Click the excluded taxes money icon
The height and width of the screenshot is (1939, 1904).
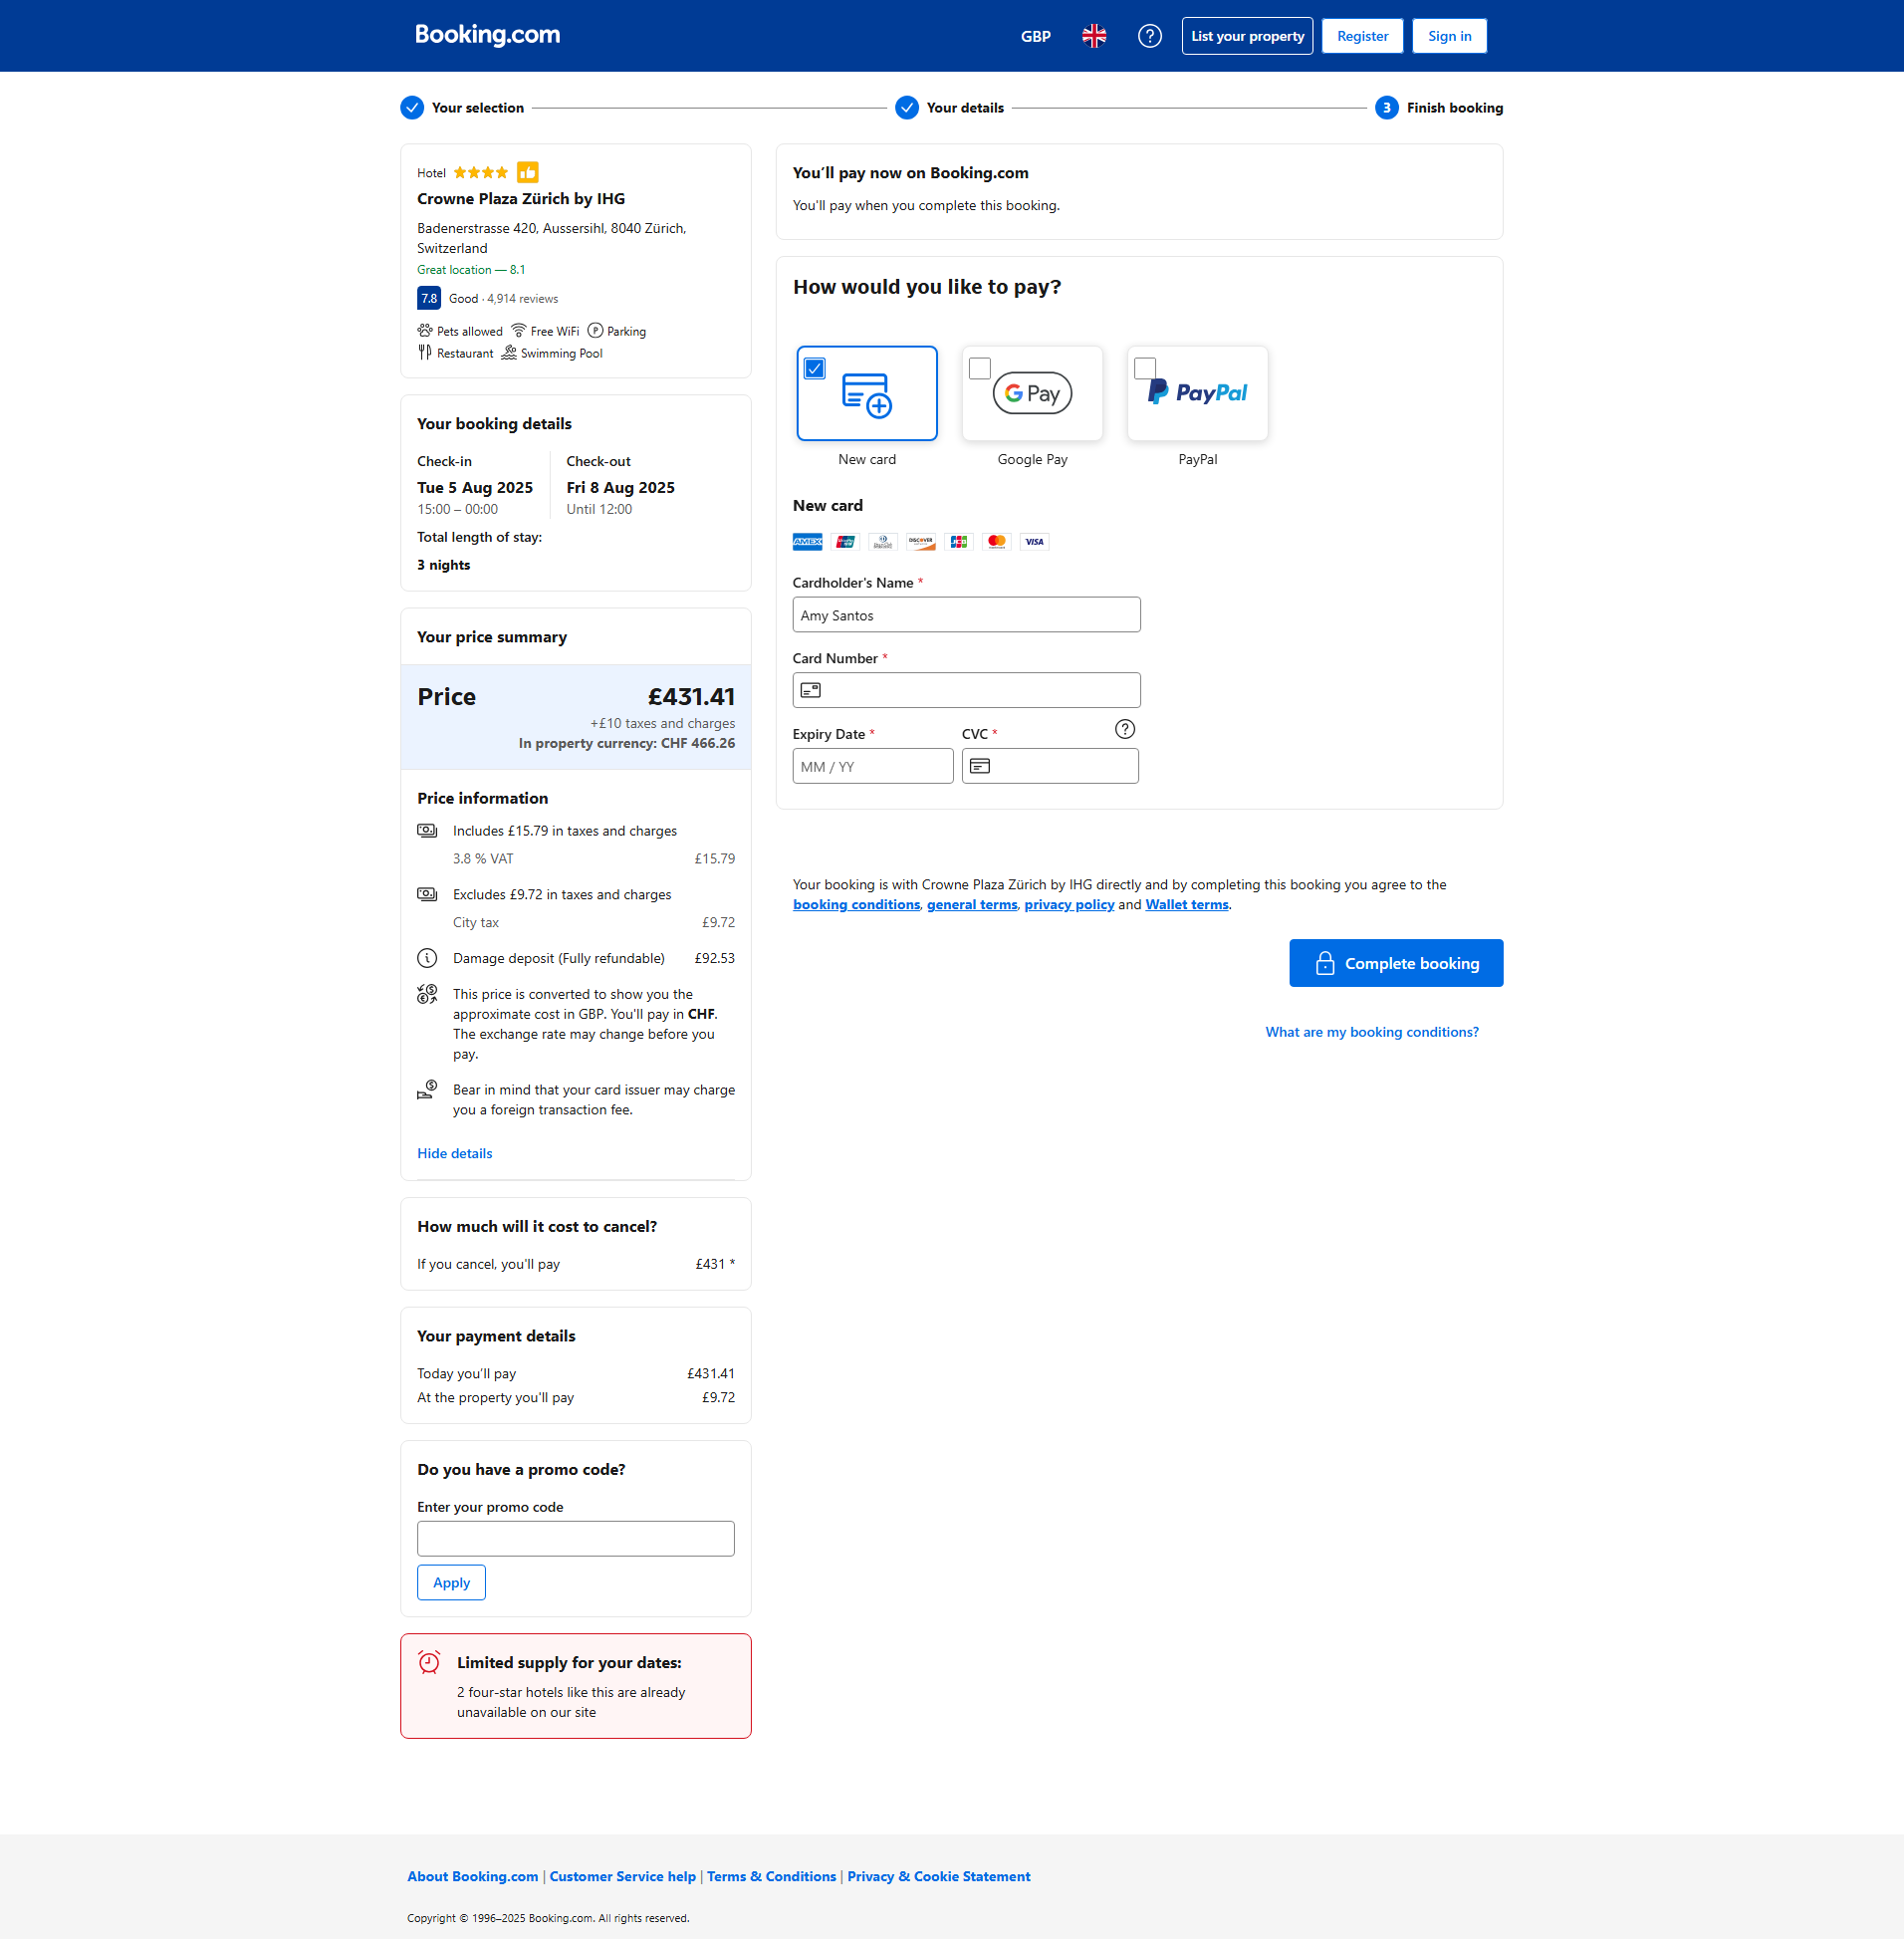(x=427, y=895)
